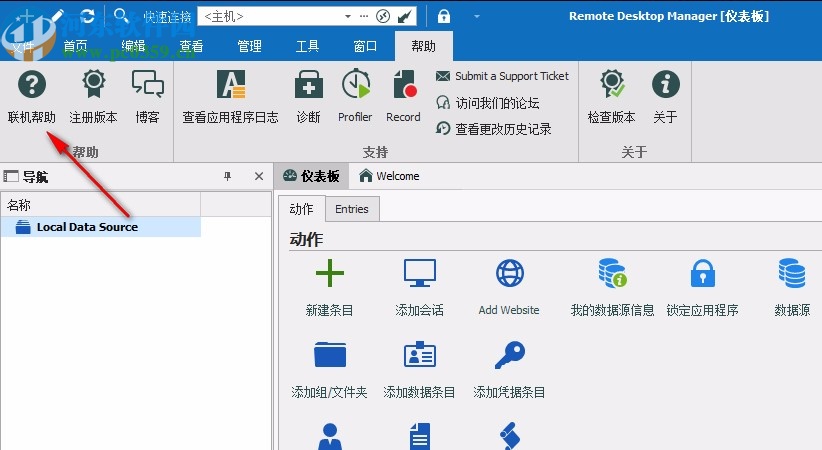Click the user icon in the dashboard's bottom row
Screen dimensions: 822x450
point(330,436)
